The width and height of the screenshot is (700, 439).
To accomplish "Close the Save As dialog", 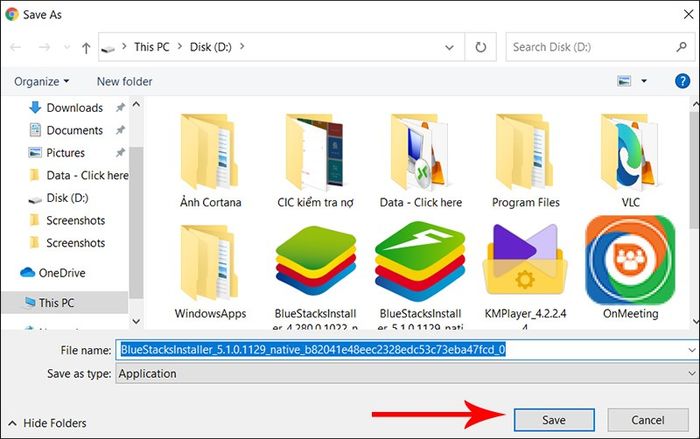I will pos(688,14).
